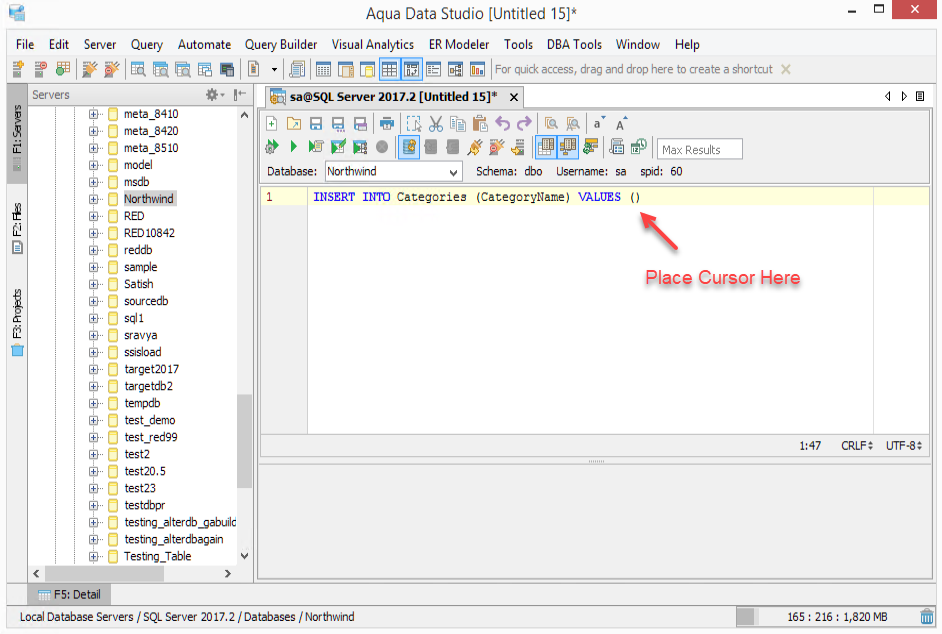Click the F5: Detail button
942x634 pixels.
69,594
